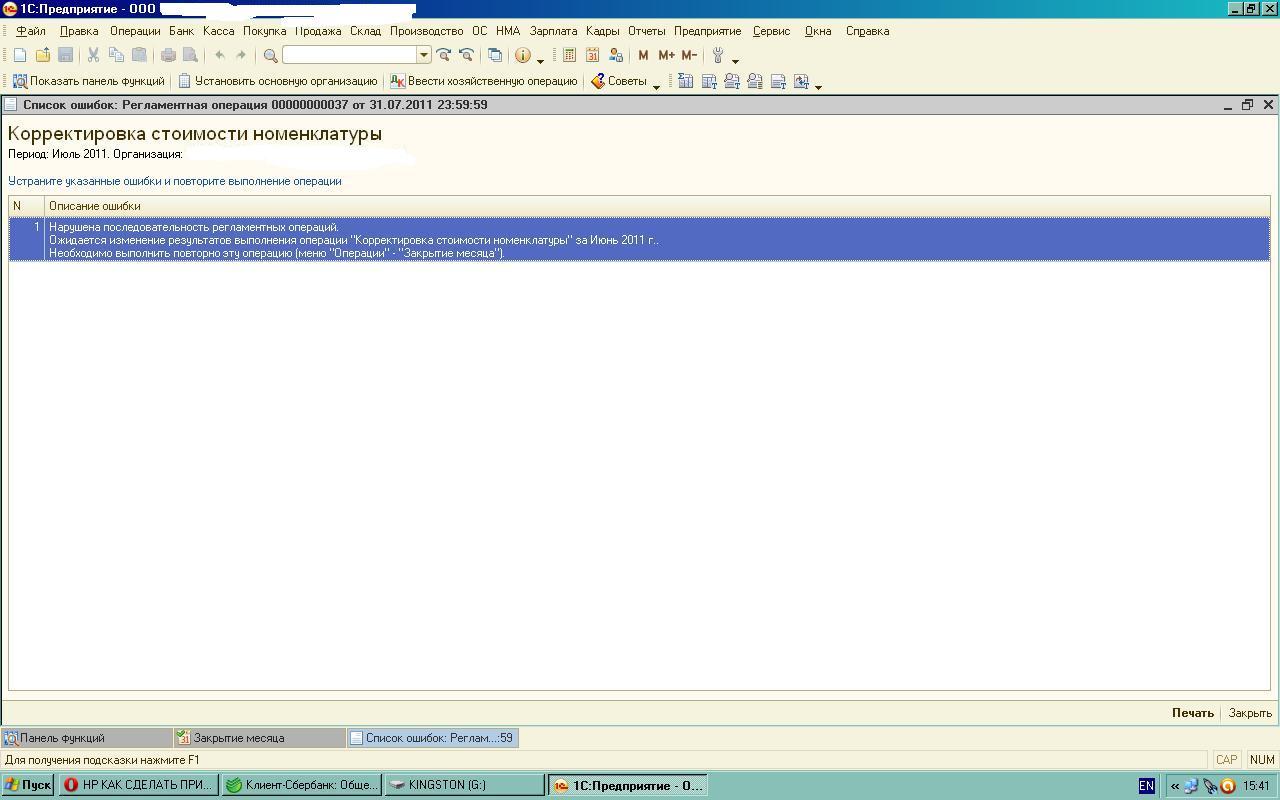The image size is (1280, 800).
Task: Click Показать панель функций button
Action: point(88,81)
